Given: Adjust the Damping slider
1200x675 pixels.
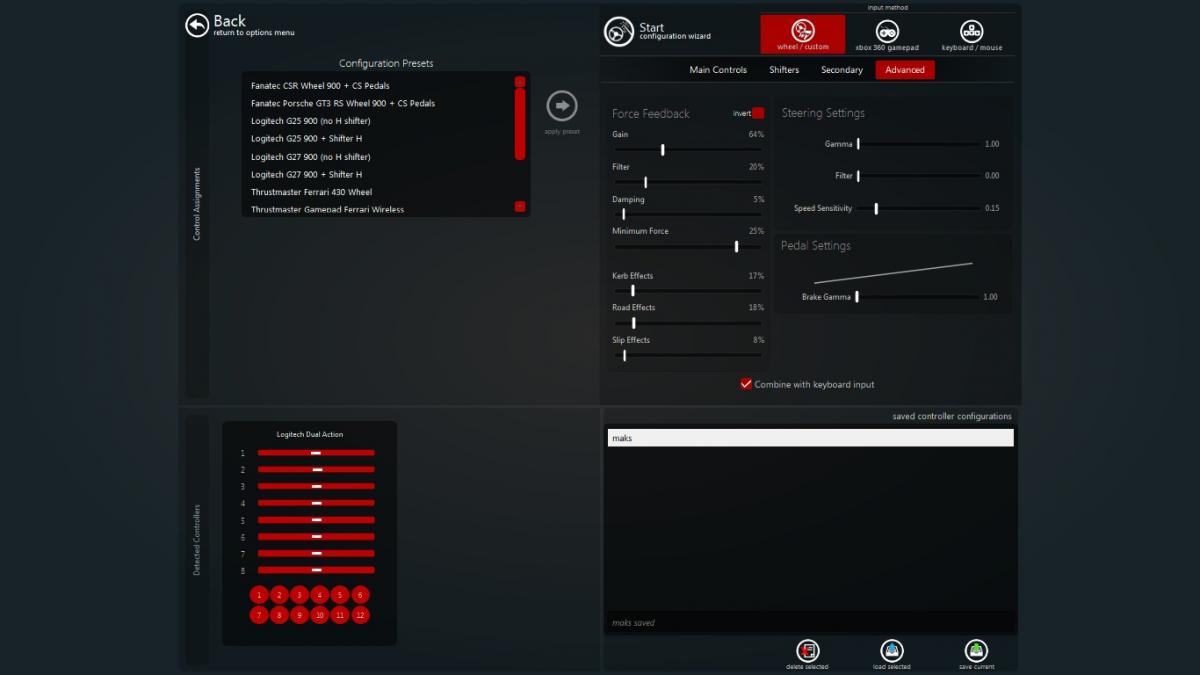Looking at the screenshot, I should pos(688,214).
